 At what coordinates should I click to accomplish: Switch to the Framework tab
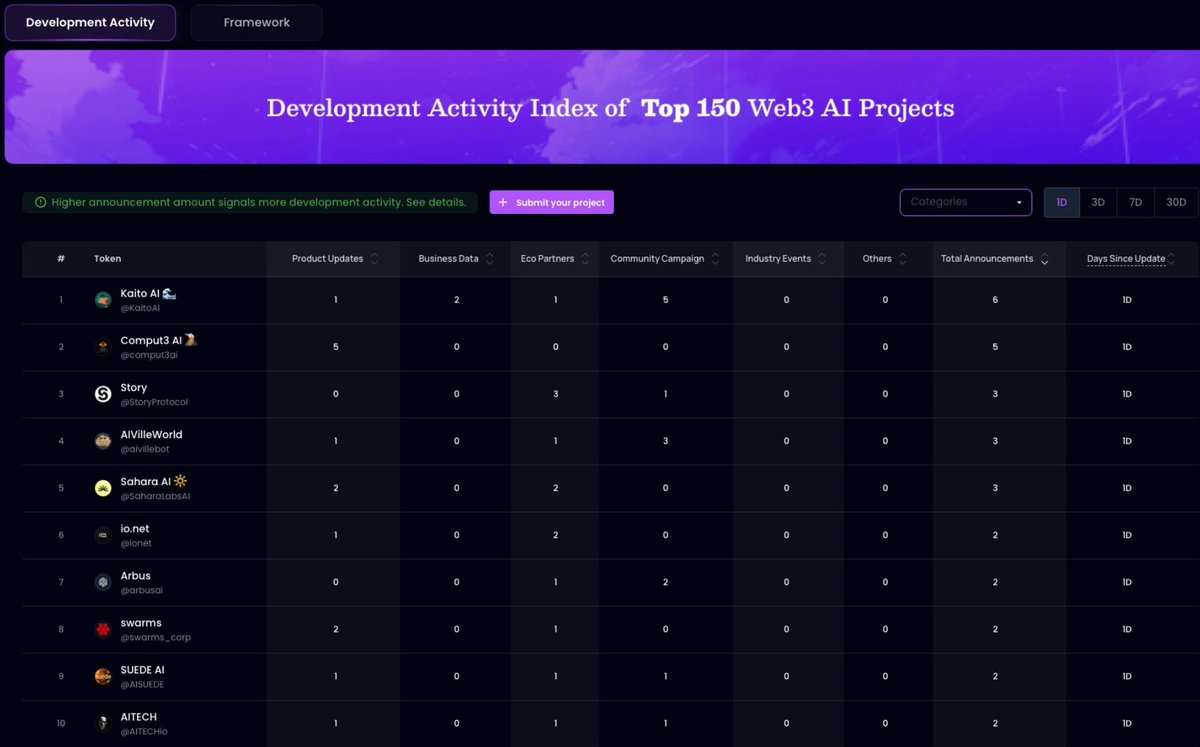coord(257,22)
